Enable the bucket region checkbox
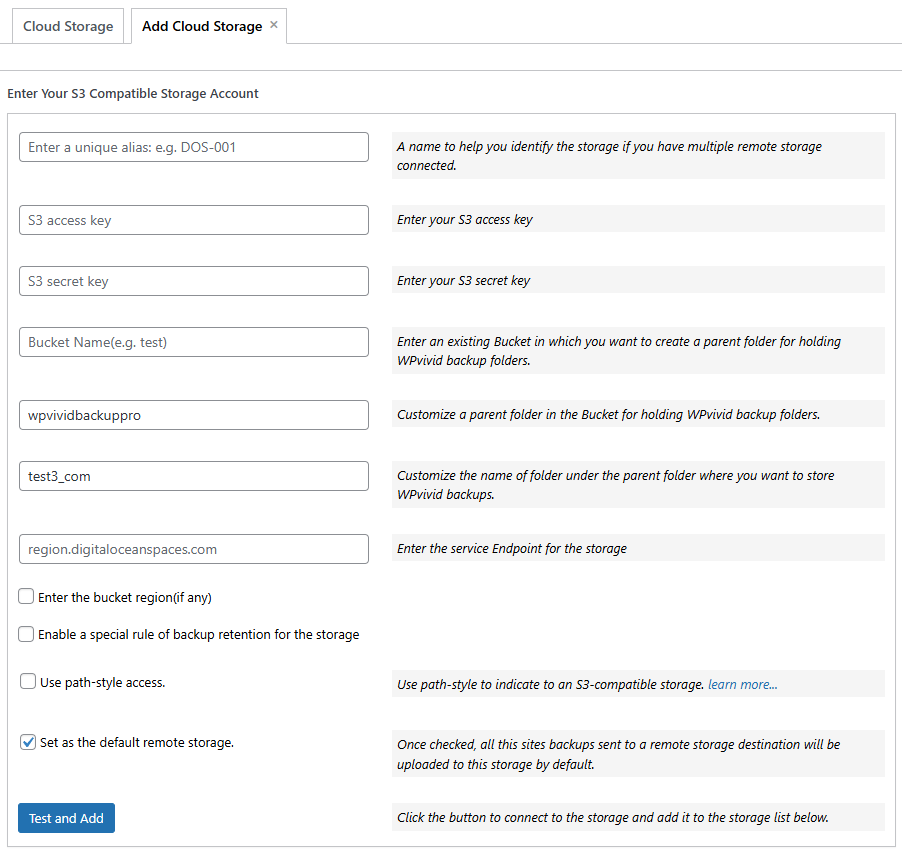This screenshot has width=902, height=852. pyautogui.click(x=26, y=597)
